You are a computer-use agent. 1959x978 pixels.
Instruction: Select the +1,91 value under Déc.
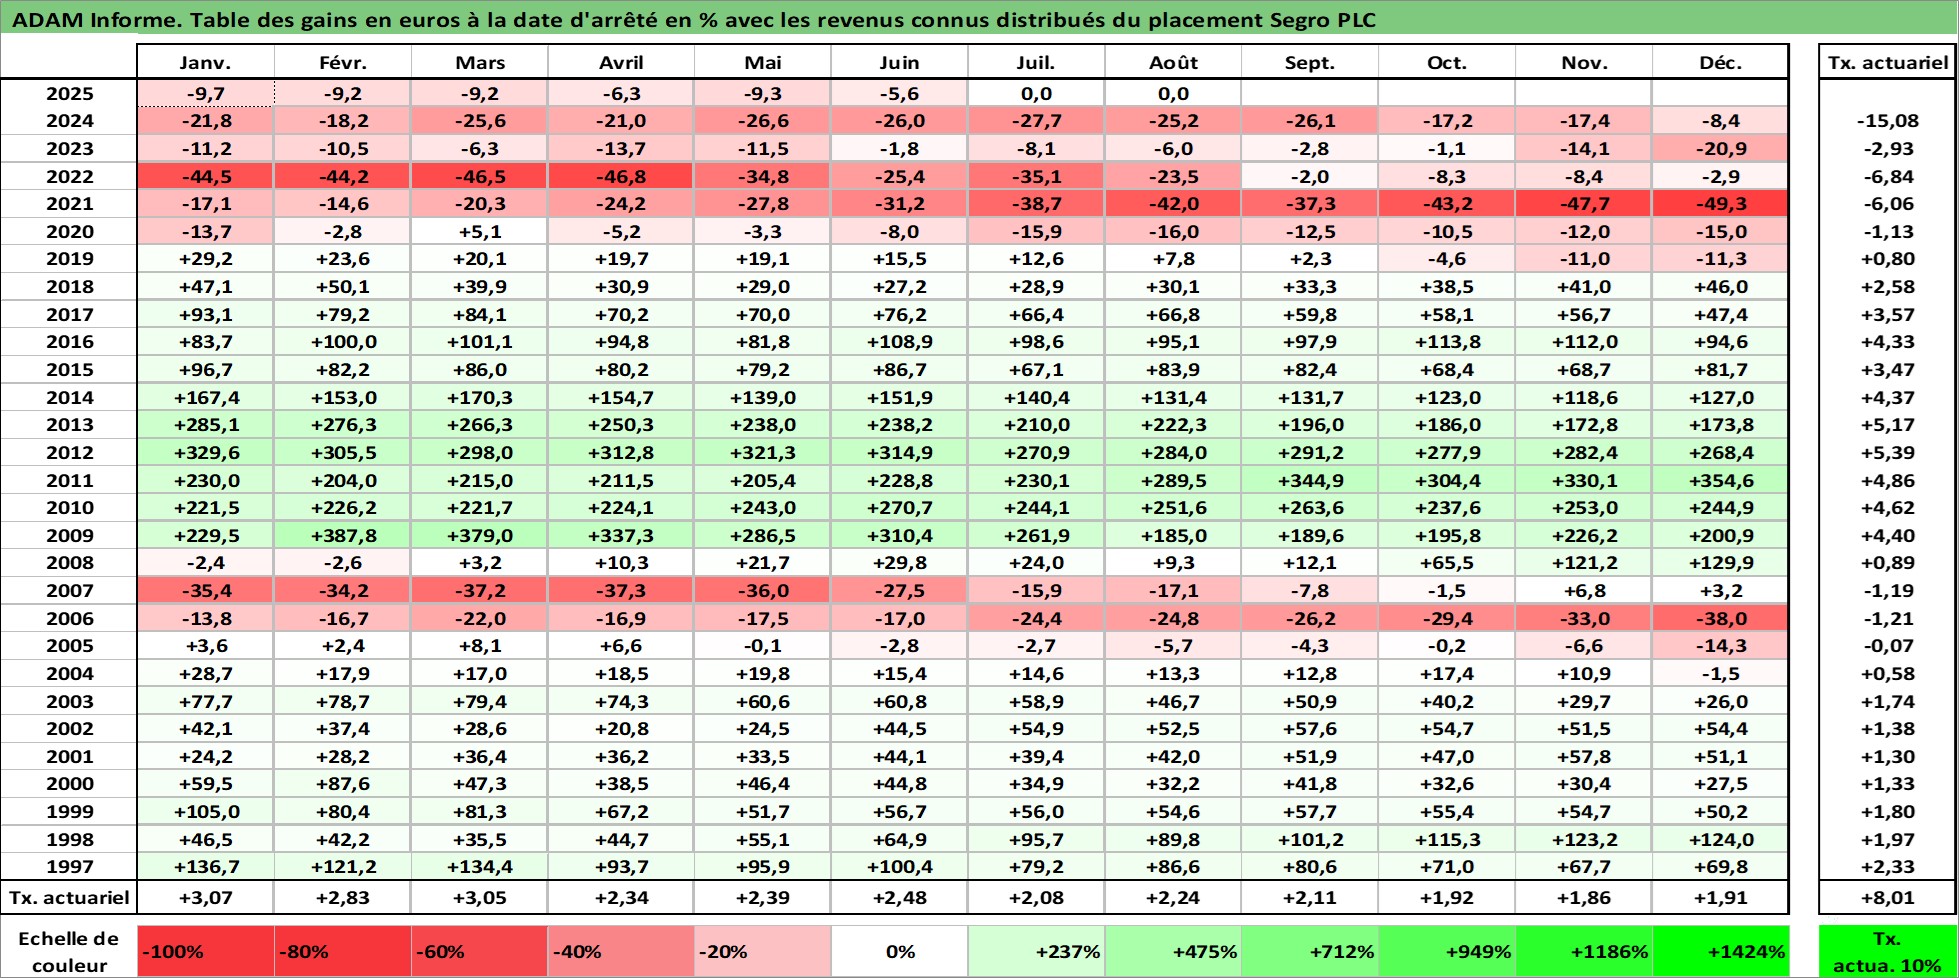(1720, 898)
